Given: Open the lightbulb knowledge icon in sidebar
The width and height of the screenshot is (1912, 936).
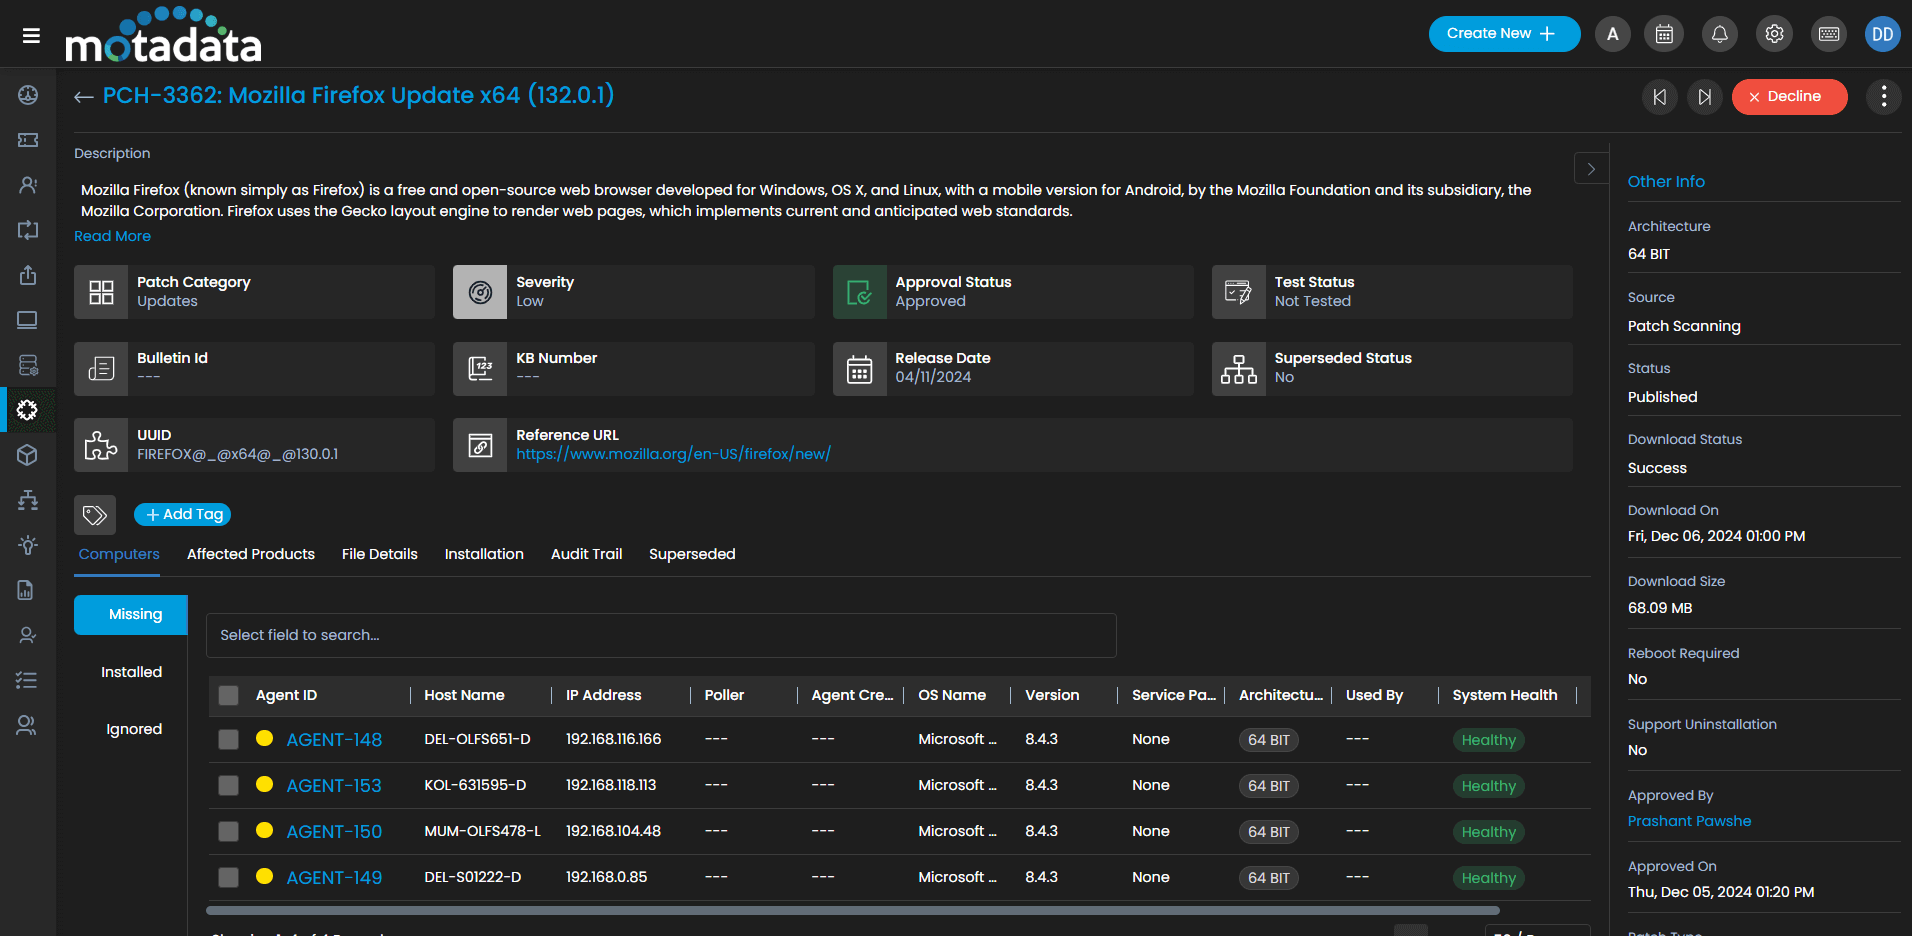Looking at the screenshot, I should tap(28, 545).
